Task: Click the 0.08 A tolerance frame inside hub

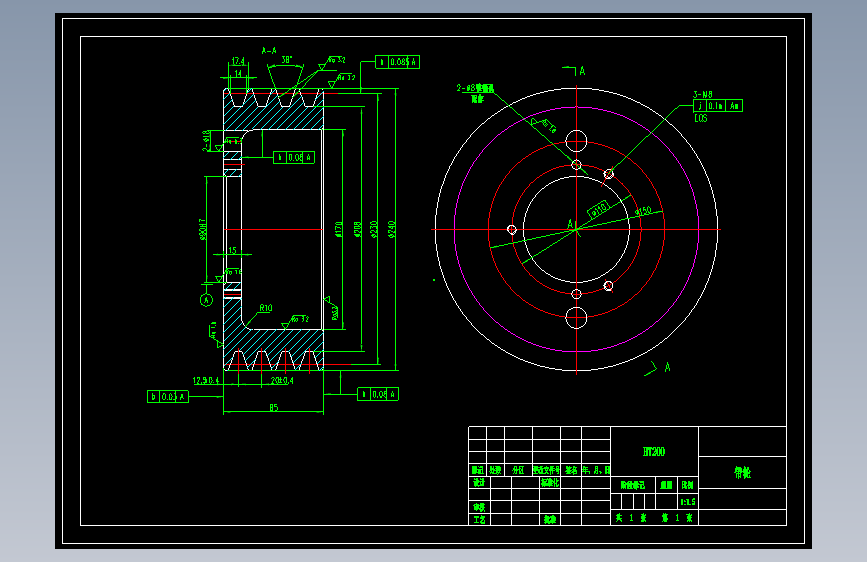Action: [294, 158]
